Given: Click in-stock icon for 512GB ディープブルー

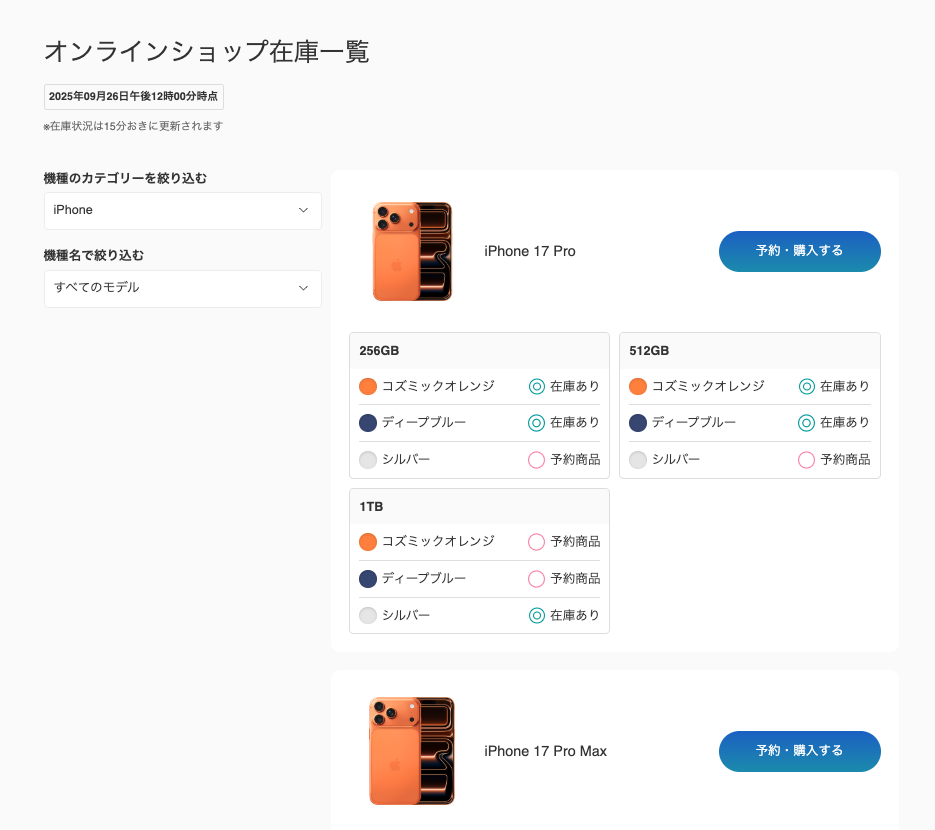Looking at the screenshot, I should tap(807, 423).
